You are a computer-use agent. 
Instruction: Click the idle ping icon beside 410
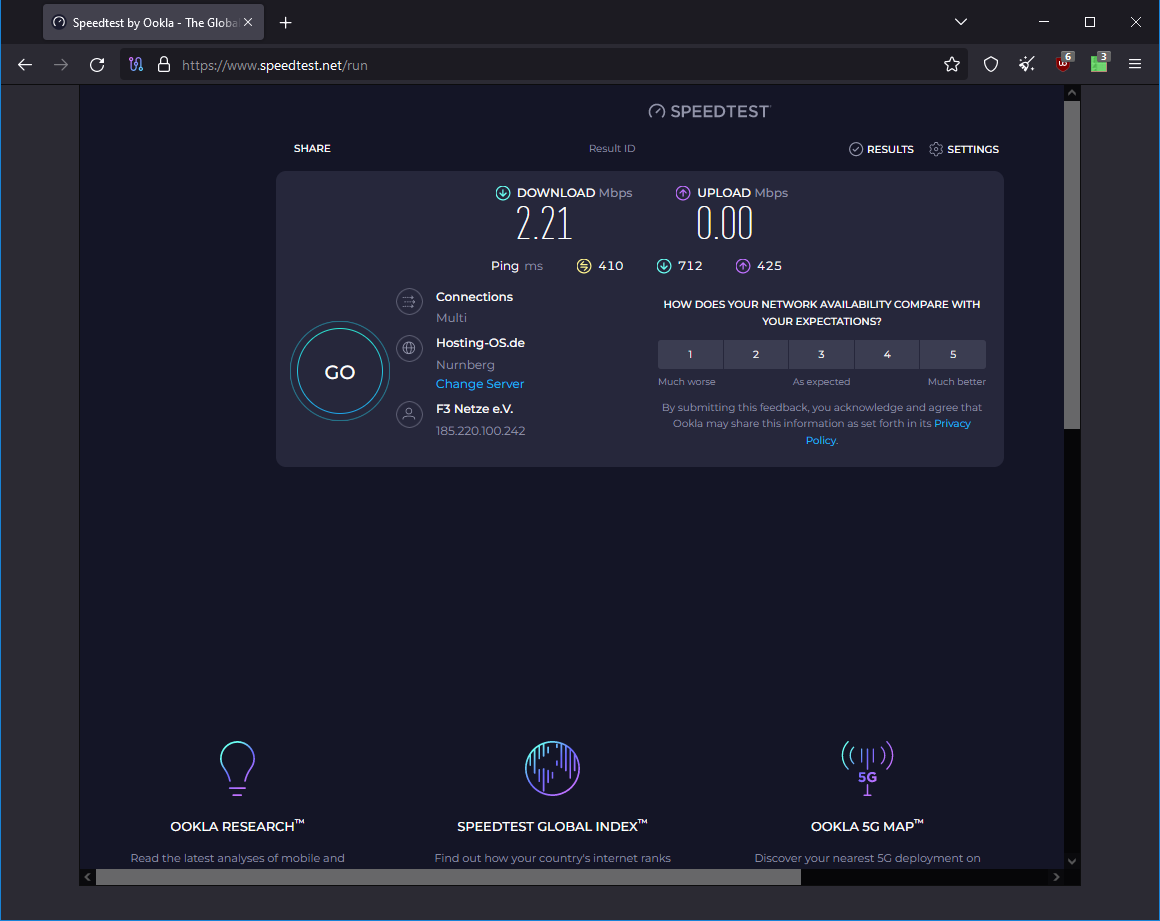pos(584,266)
